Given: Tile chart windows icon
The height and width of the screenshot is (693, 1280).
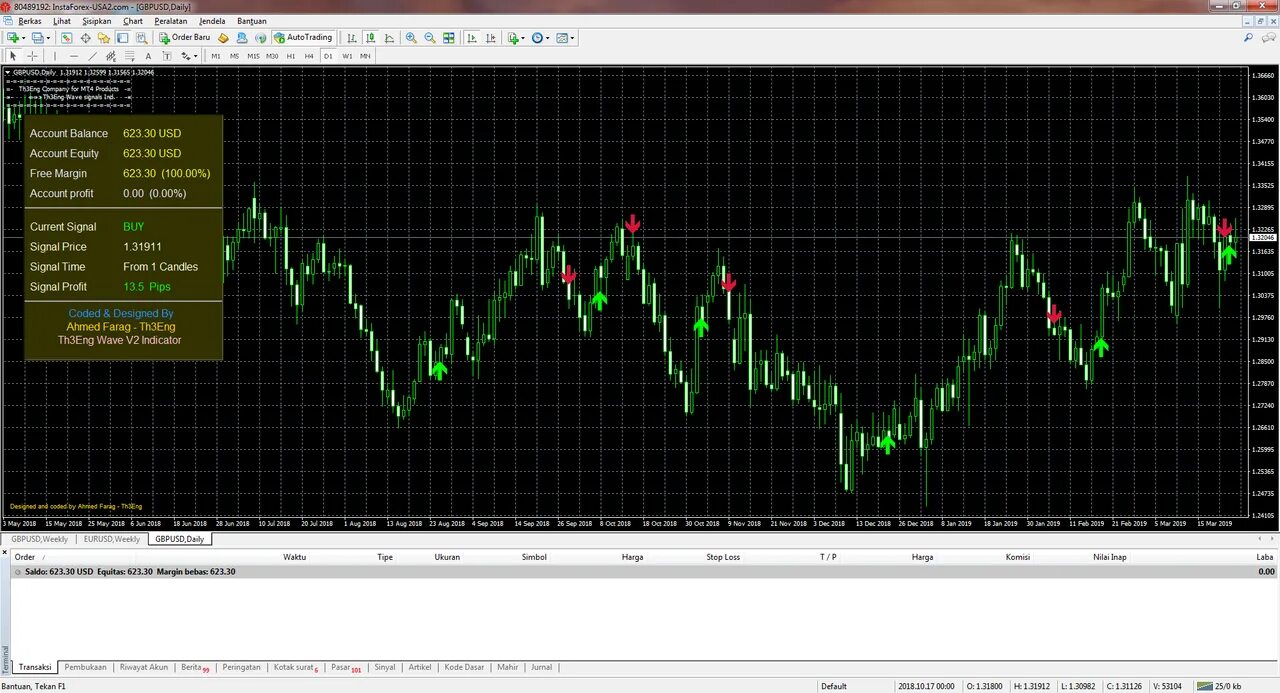Looking at the screenshot, I should pos(449,38).
